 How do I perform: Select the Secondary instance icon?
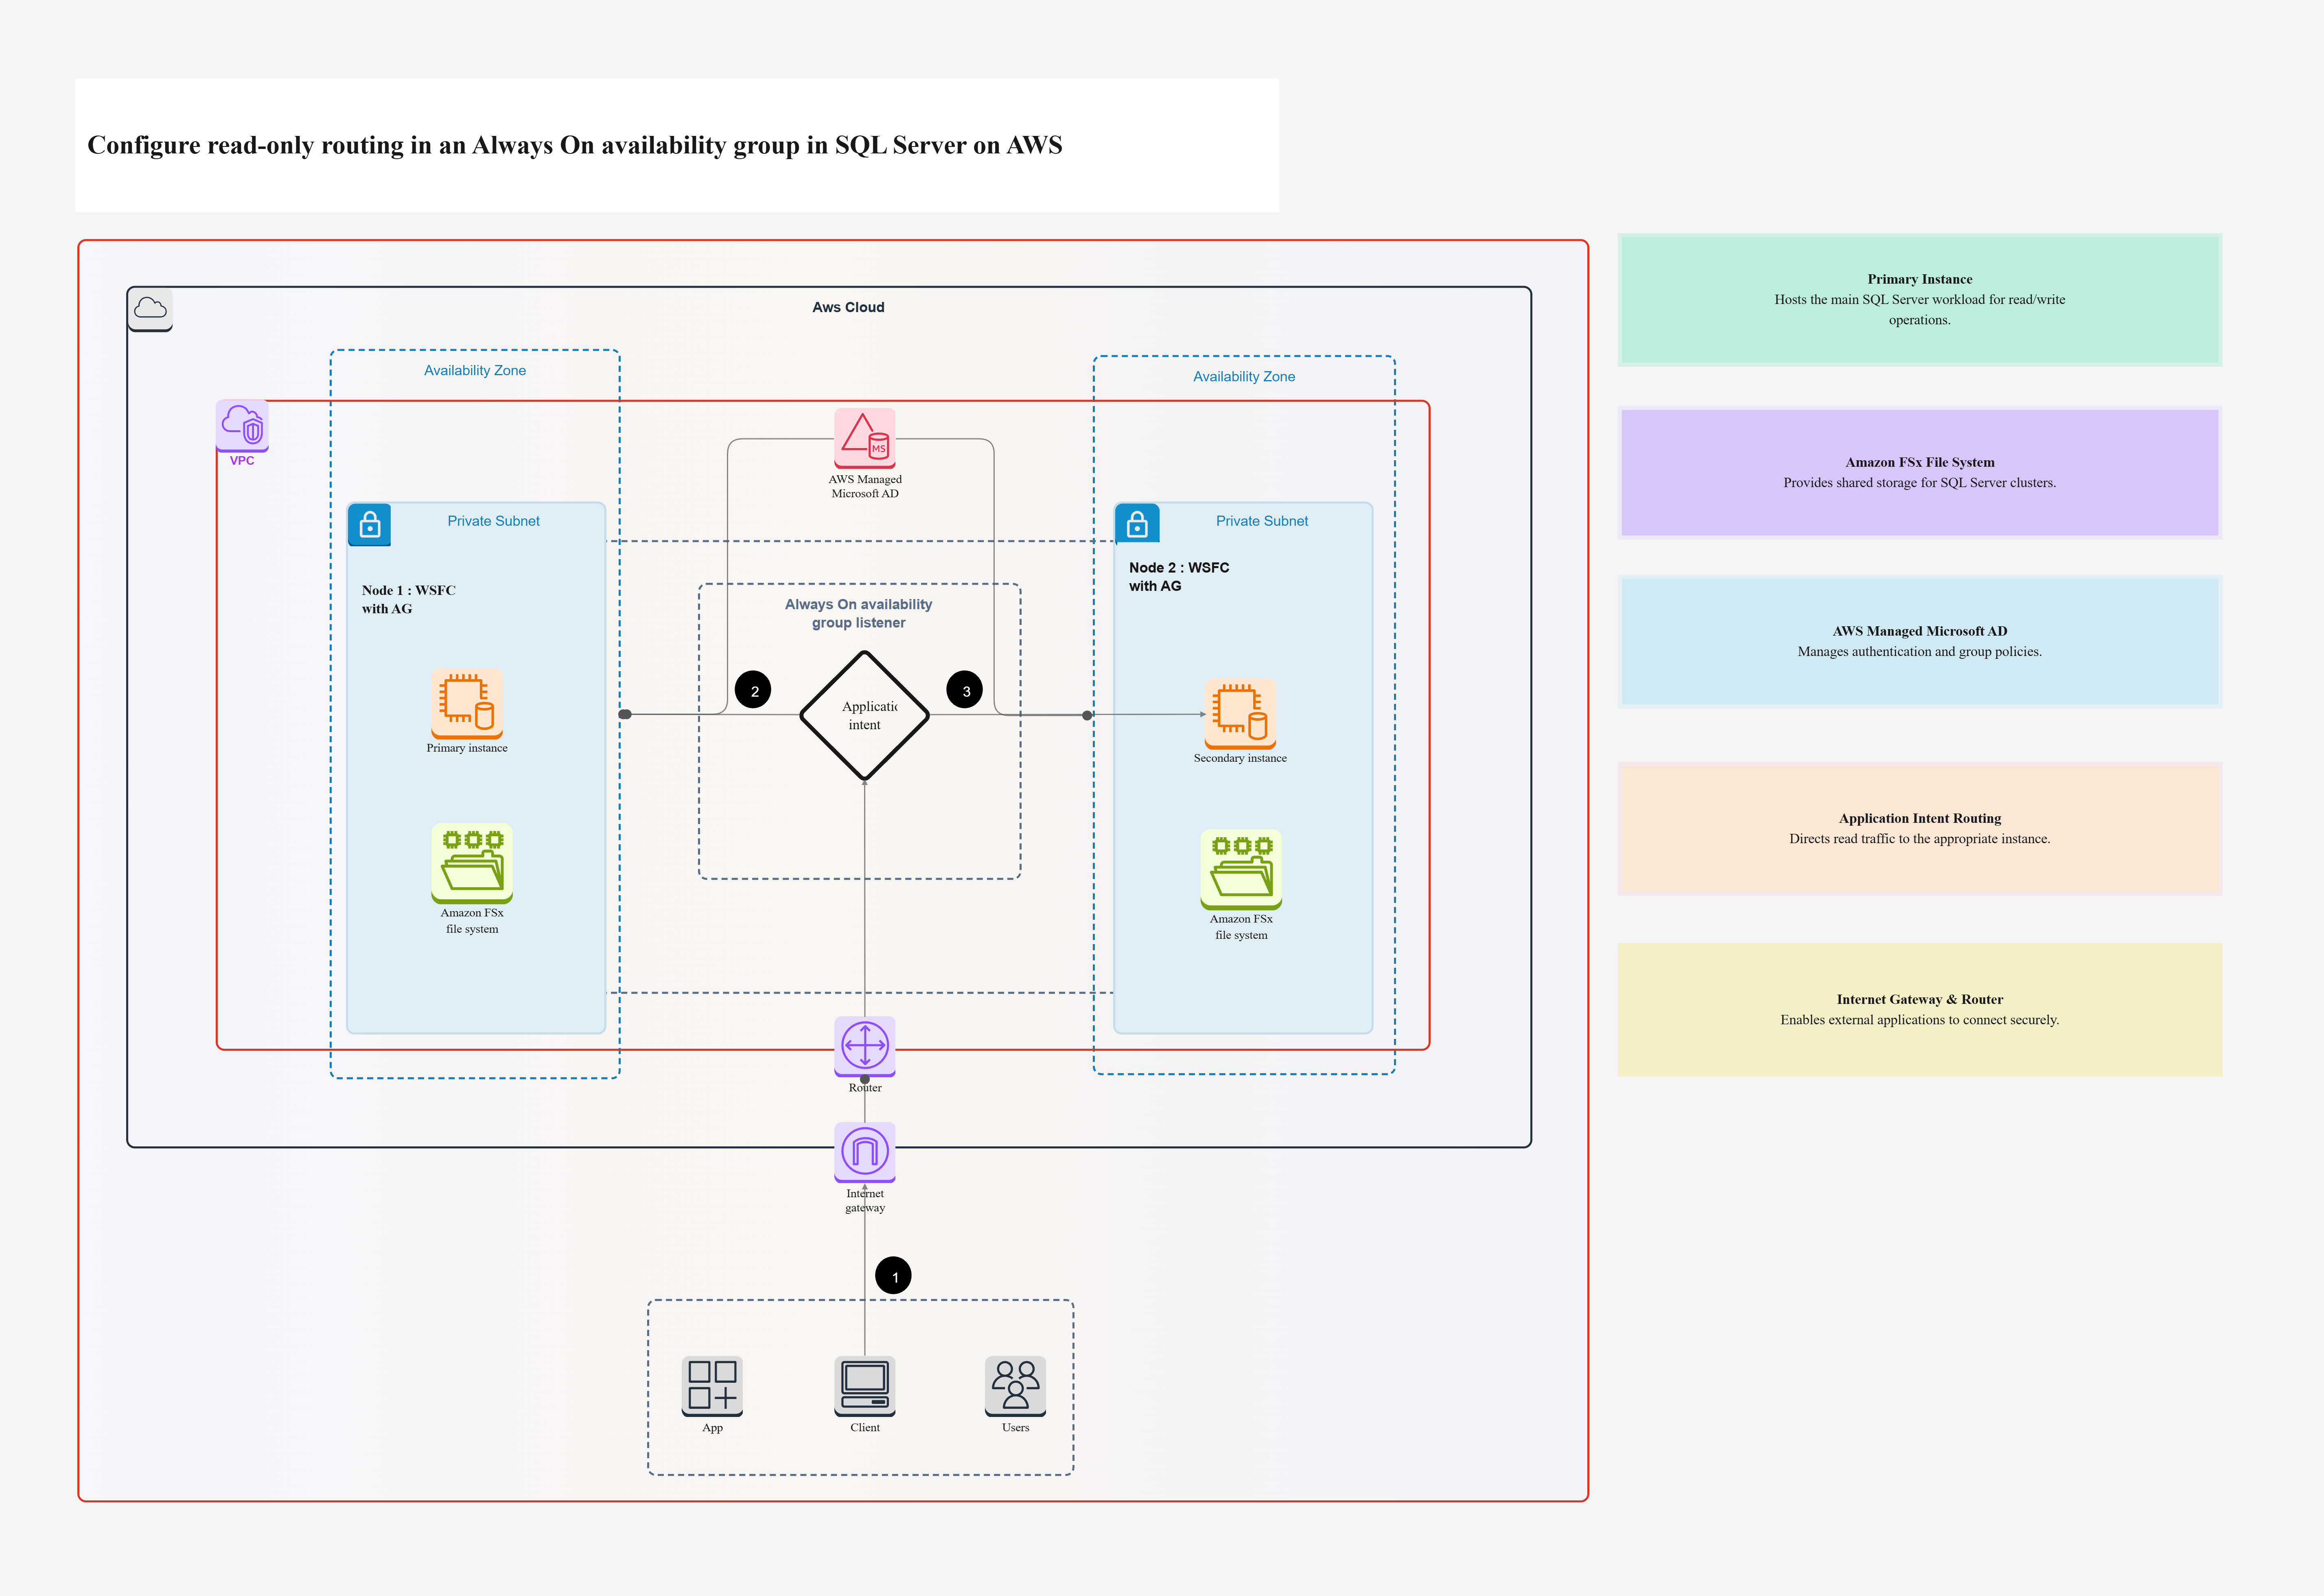pos(1240,714)
